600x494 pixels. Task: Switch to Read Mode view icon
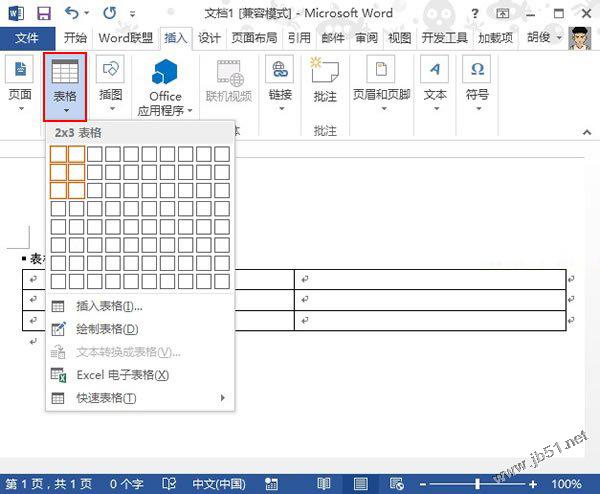pos(324,484)
